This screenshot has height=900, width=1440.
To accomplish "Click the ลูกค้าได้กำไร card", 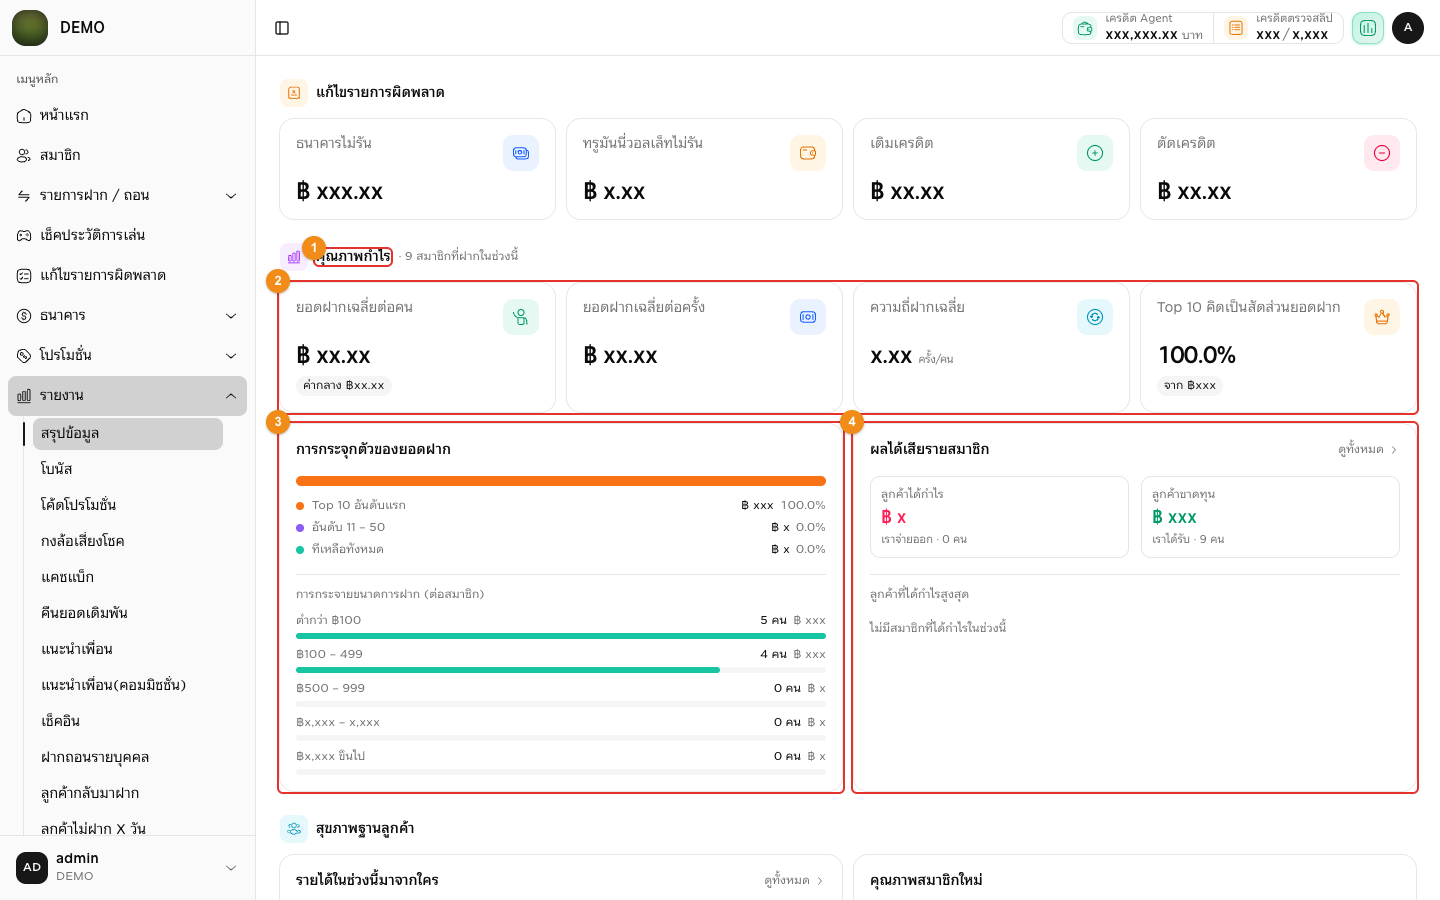I will click(999, 517).
